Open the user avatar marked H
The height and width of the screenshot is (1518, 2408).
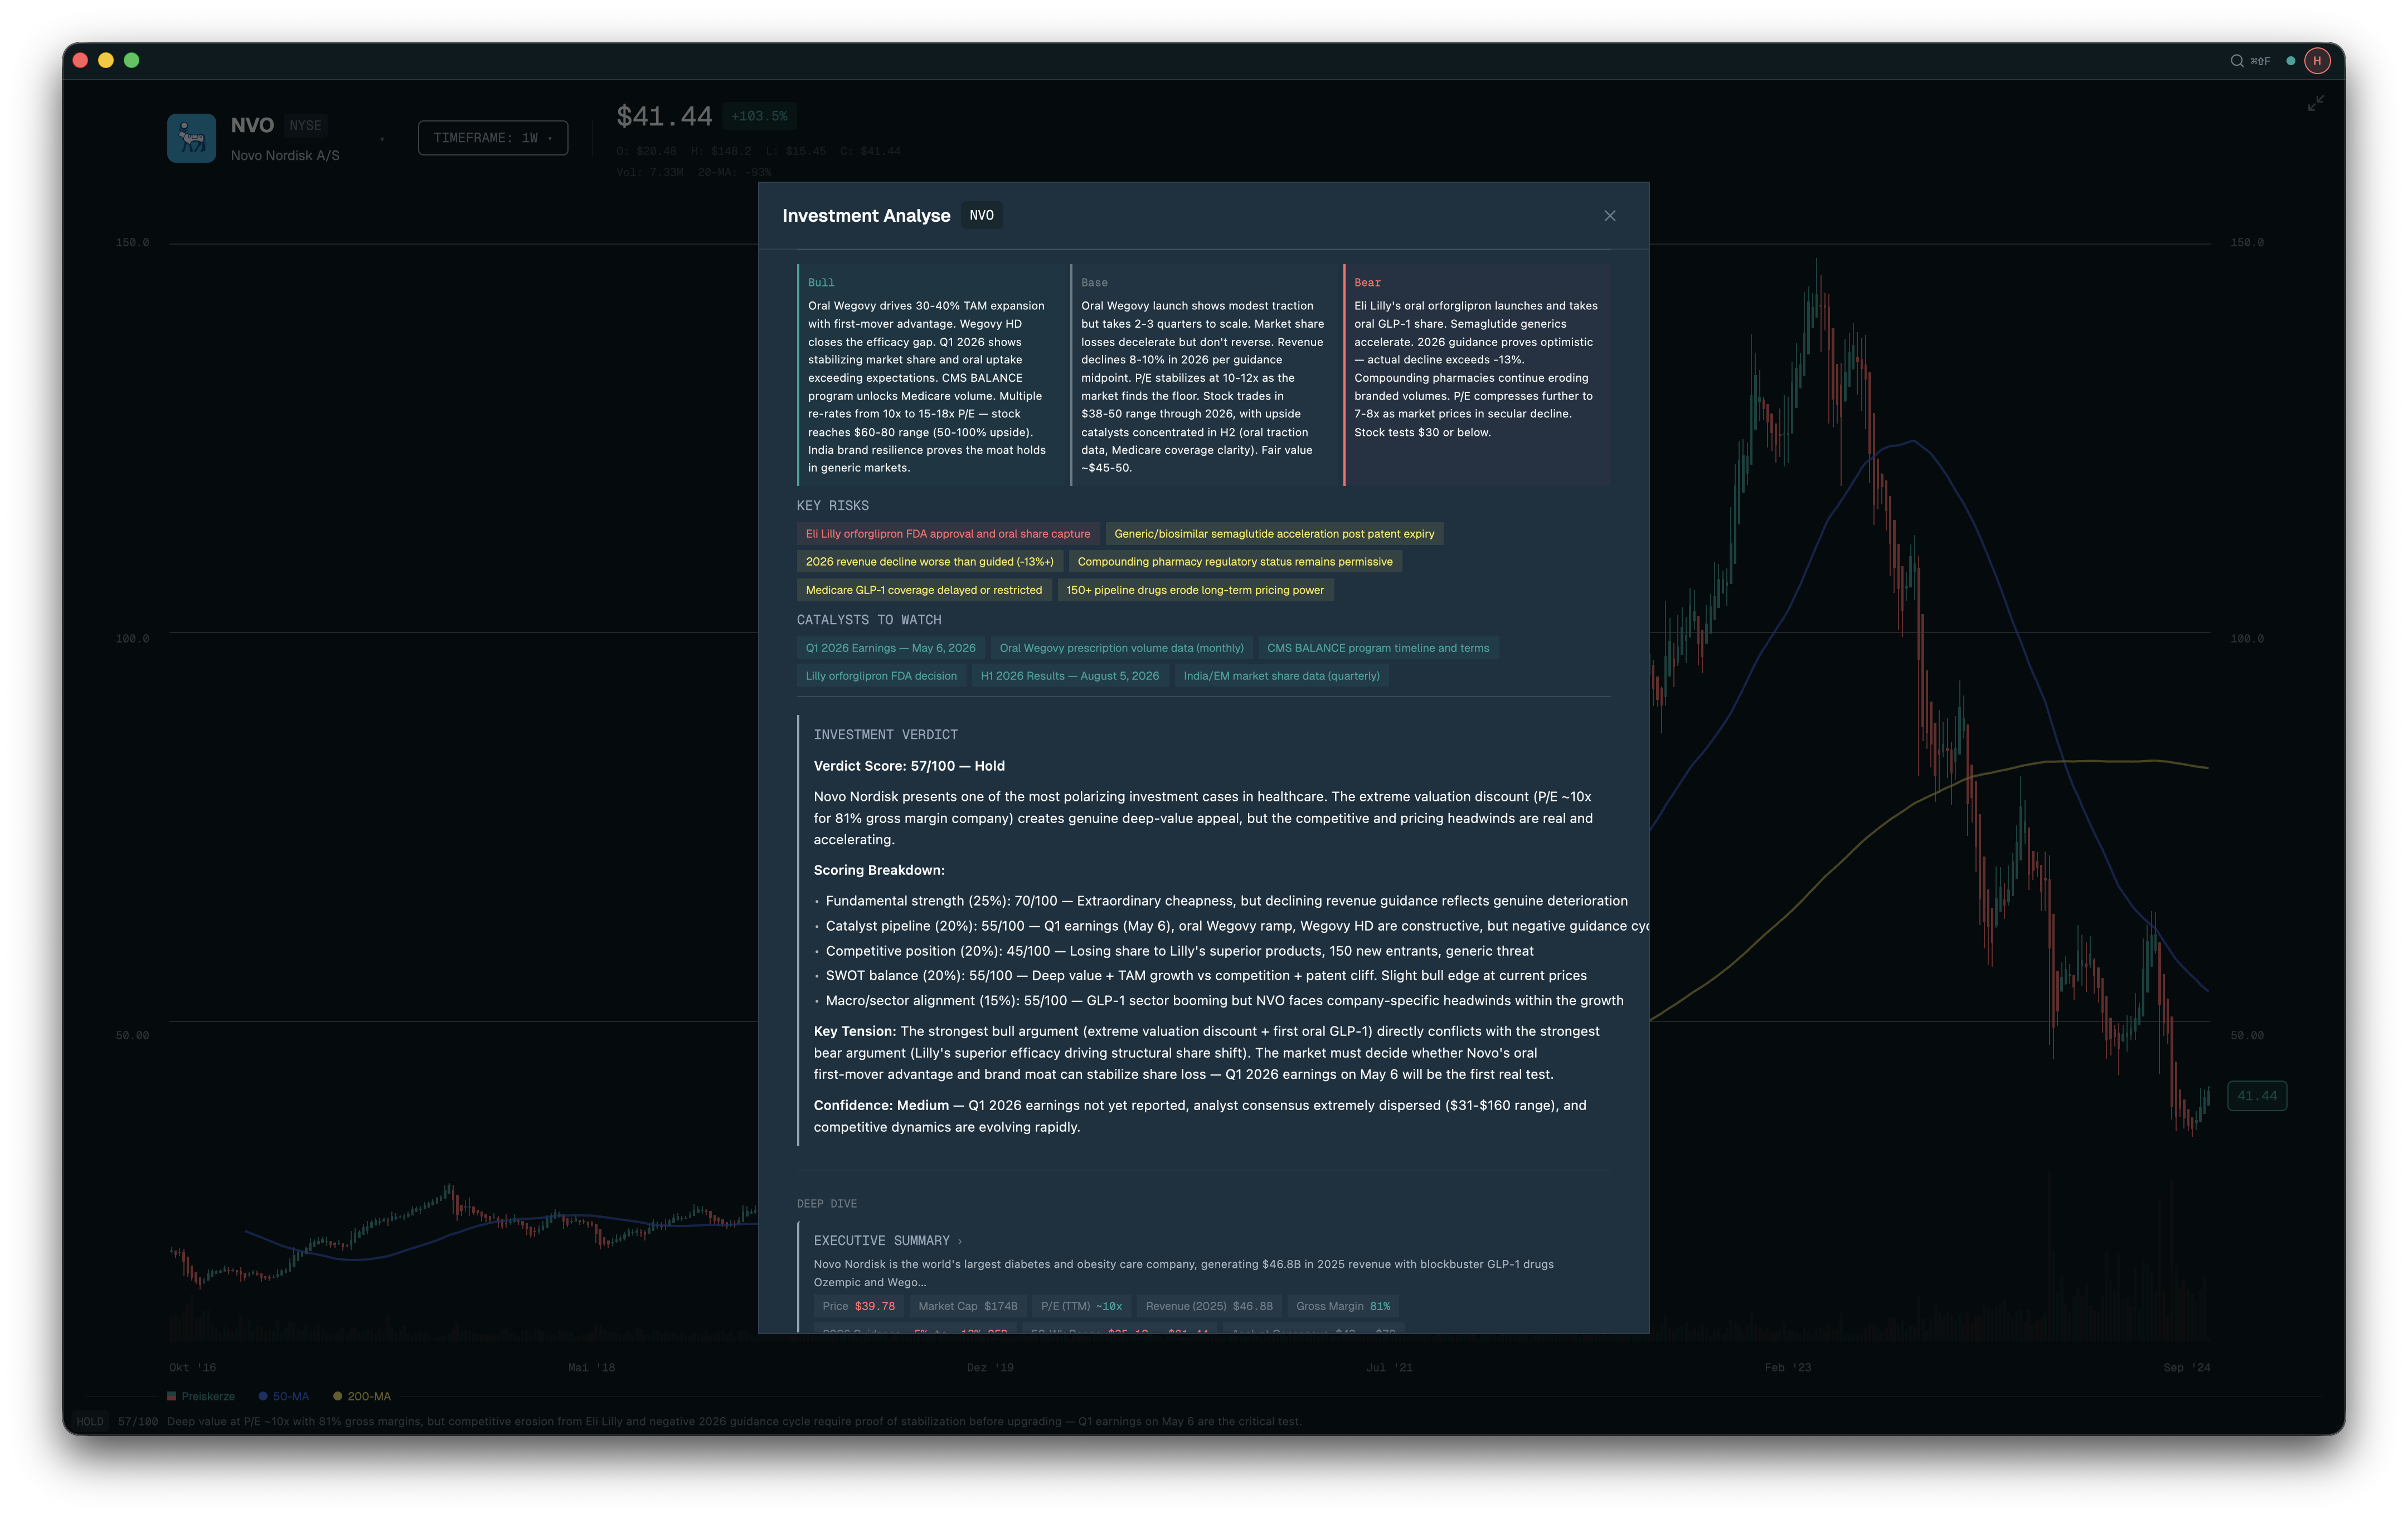(2317, 61)
